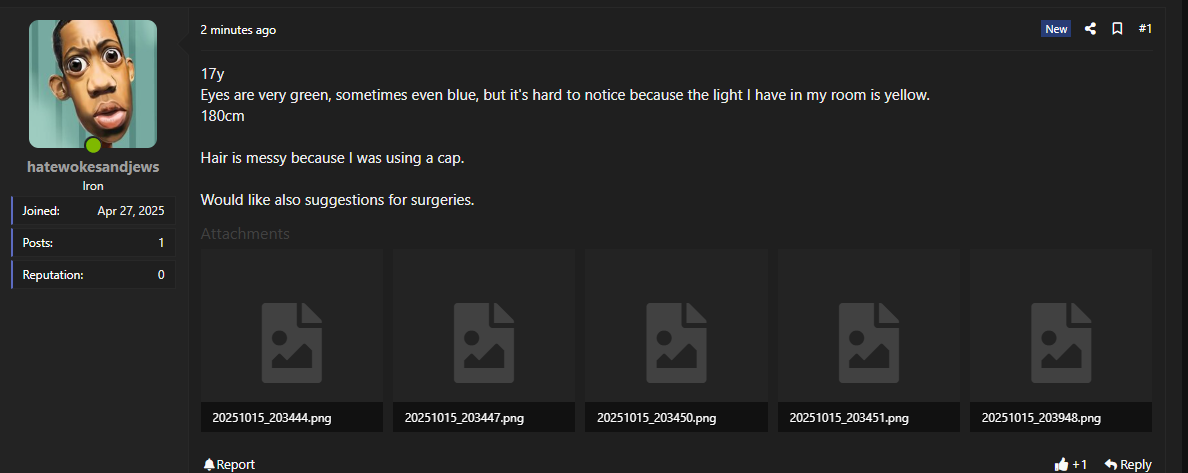This screenshot has height=473, width=1188.
Task: Click the Joined date row
Action: pos(94,211)
